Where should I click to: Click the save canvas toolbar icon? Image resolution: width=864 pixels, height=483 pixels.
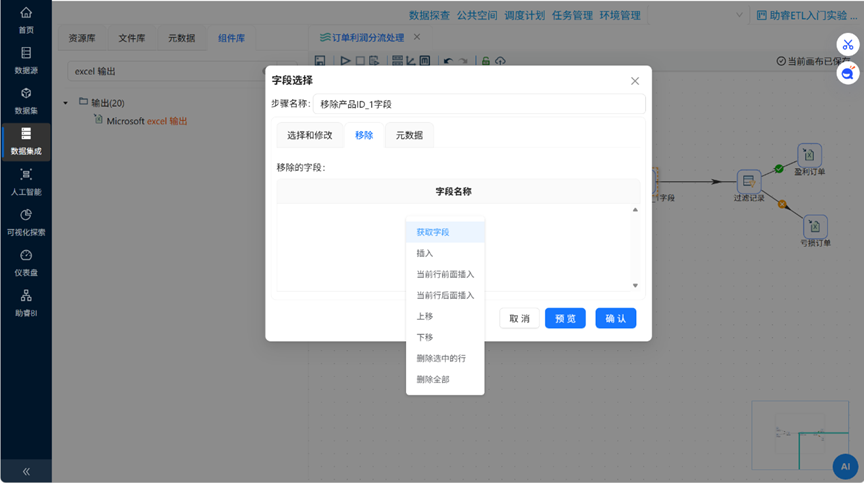point(320,61)
